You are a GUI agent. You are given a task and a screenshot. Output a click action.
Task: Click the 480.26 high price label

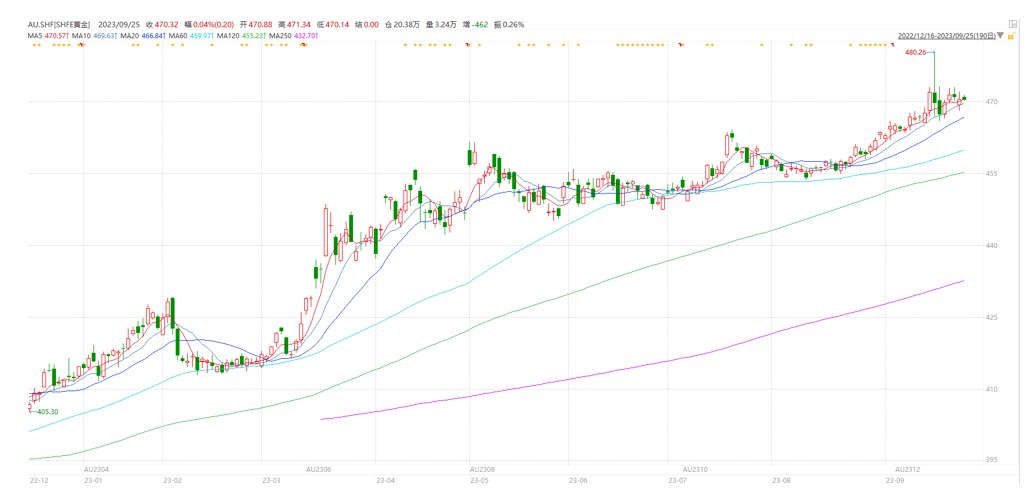coord(915,52)
